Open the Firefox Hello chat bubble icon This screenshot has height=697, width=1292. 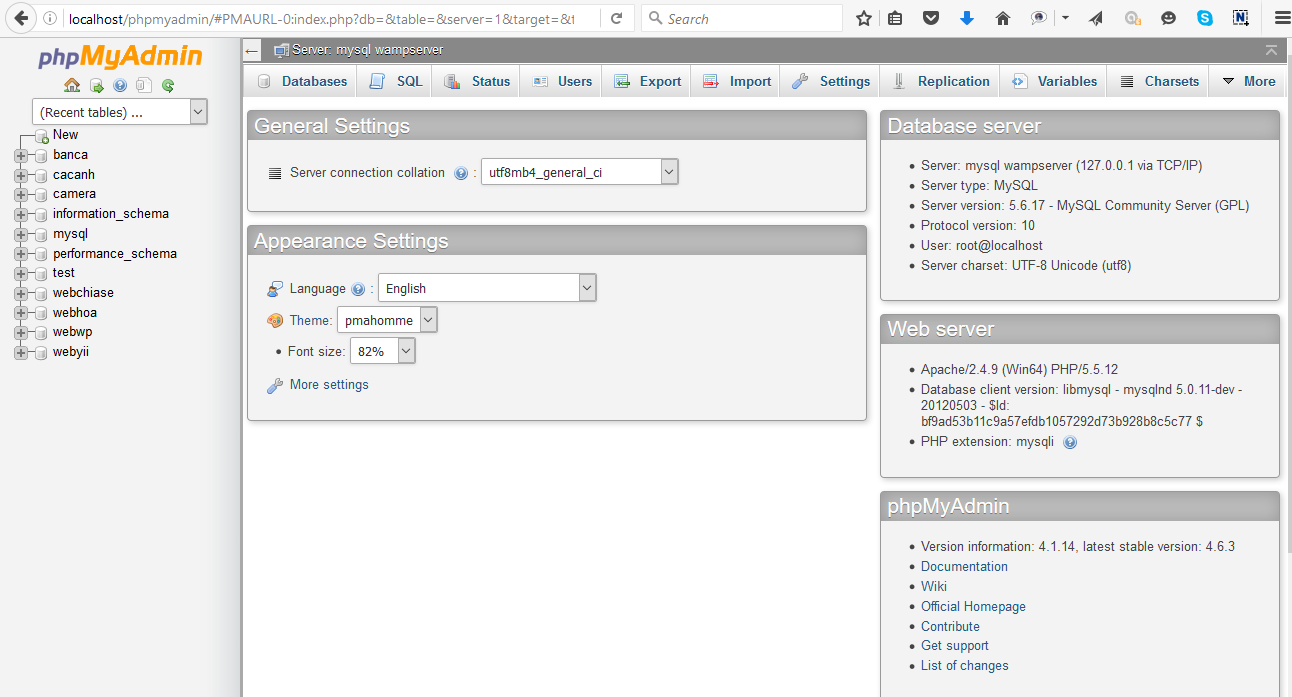tap(1039, 18)
